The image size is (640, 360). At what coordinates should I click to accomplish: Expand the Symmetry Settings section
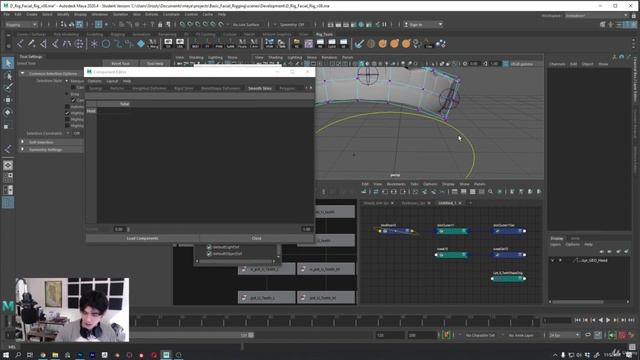(22, 149)
